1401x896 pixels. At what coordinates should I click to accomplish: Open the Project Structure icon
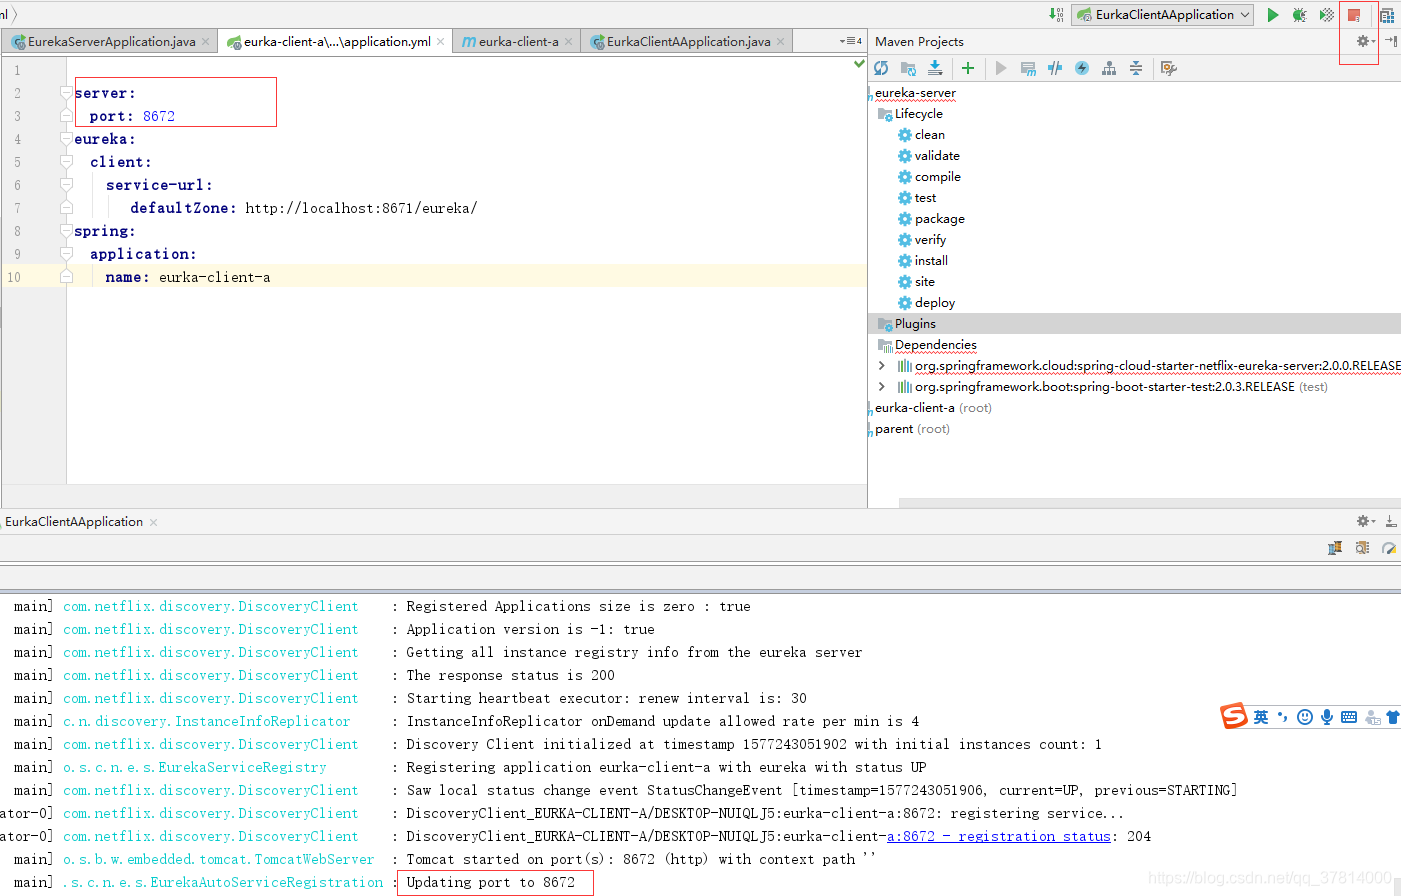tap(1387, 15)
